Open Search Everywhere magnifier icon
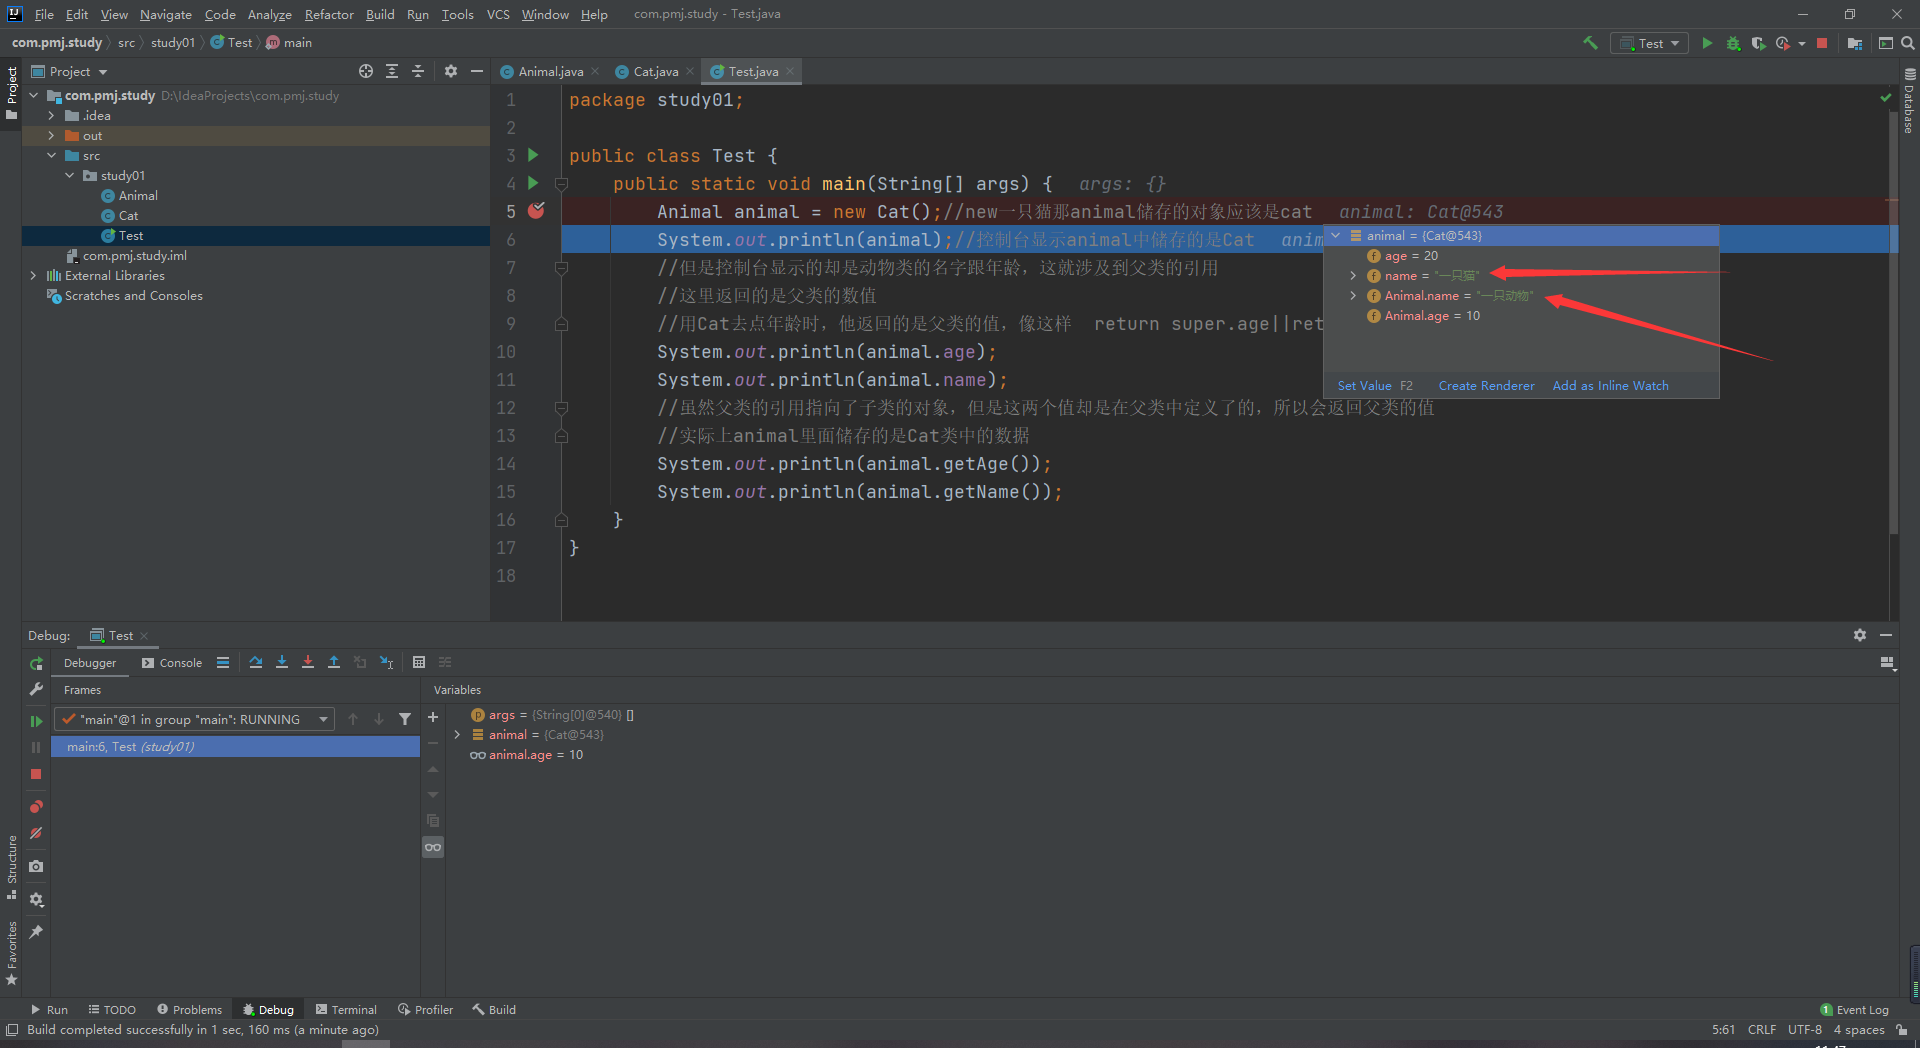 click(1907, 43)
